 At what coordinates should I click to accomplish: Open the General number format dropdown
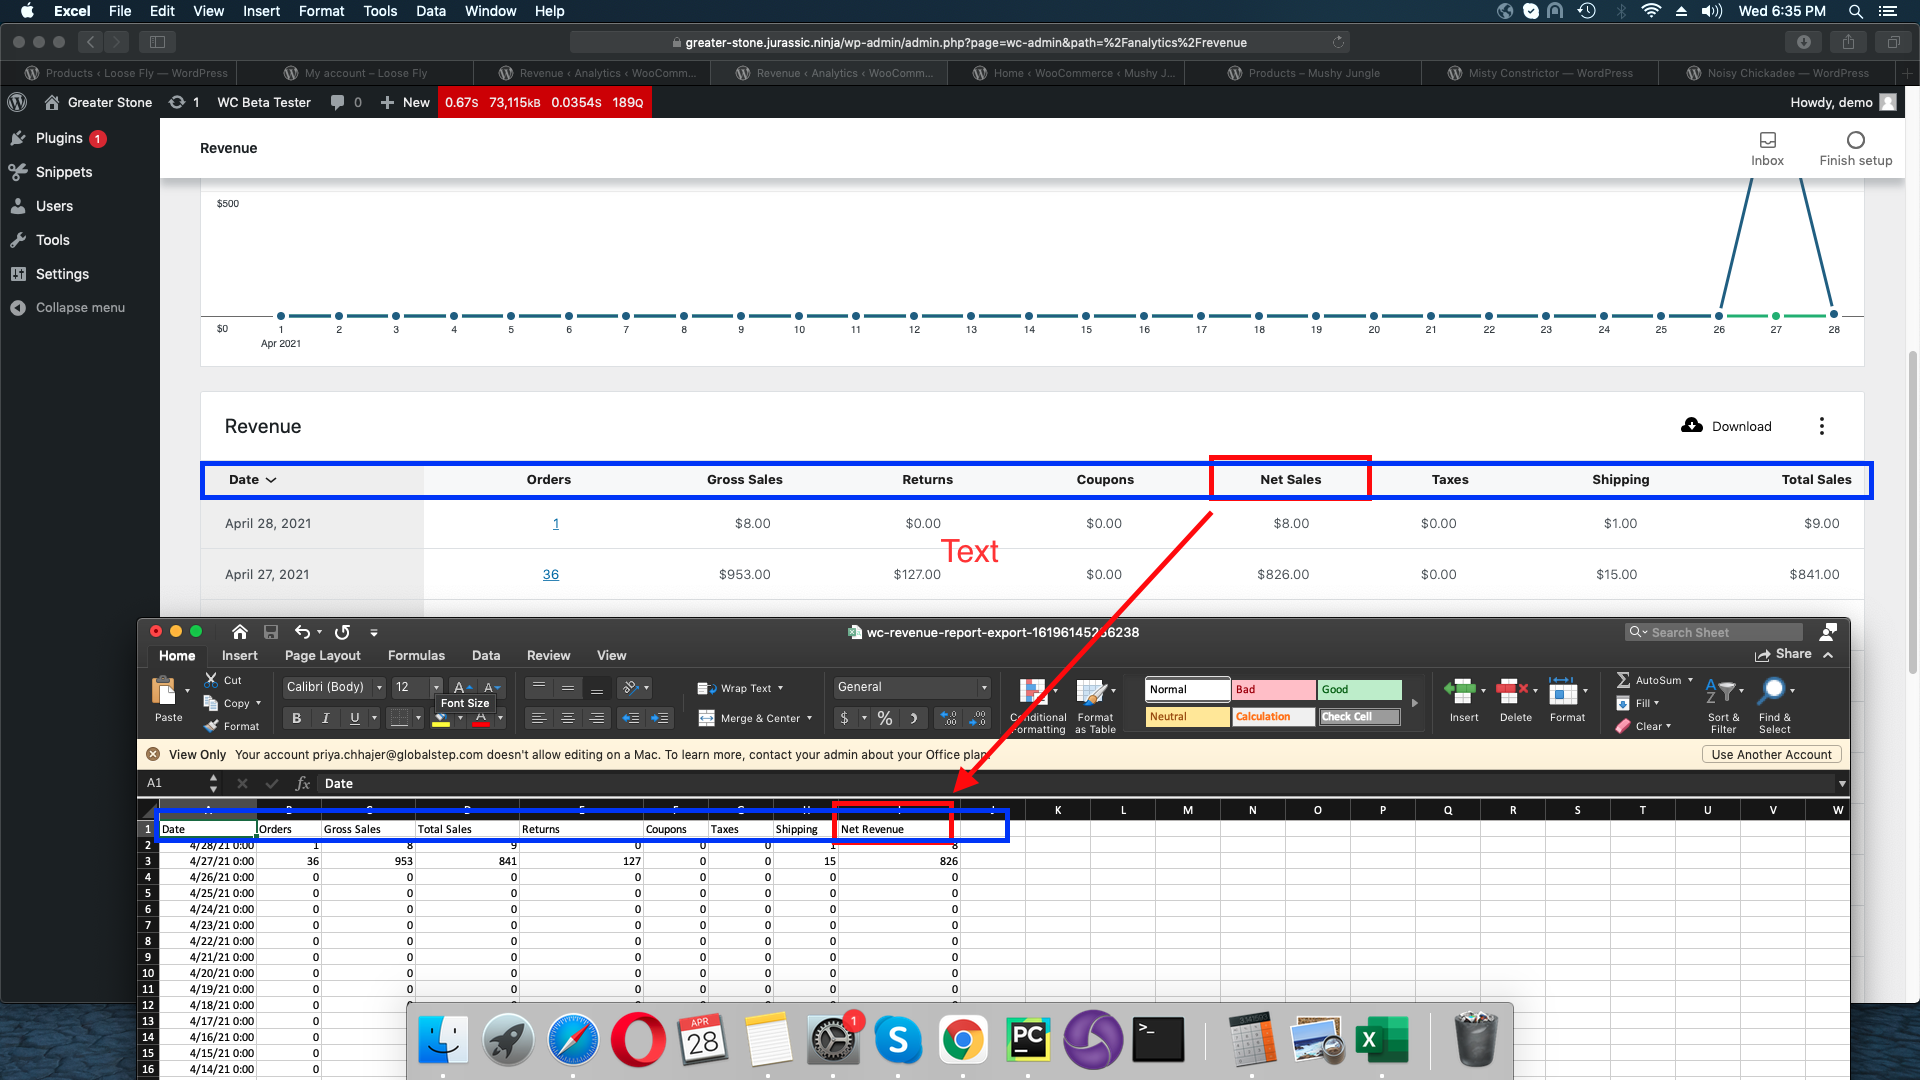click(x=984, y=687)
